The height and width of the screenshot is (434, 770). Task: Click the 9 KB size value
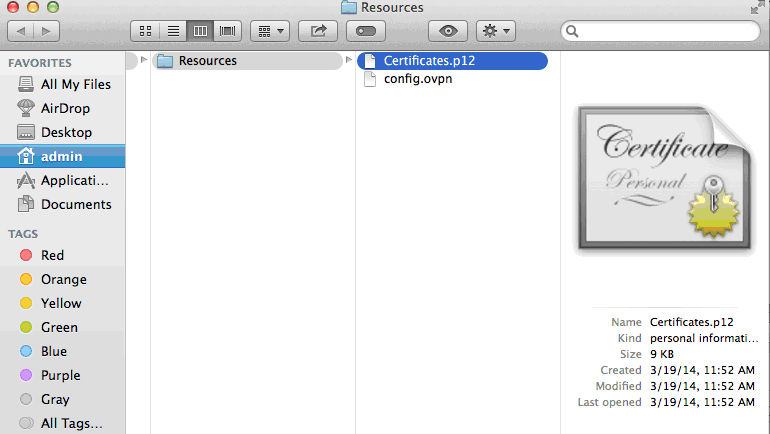pyautogui.click(x=662, y=354)
